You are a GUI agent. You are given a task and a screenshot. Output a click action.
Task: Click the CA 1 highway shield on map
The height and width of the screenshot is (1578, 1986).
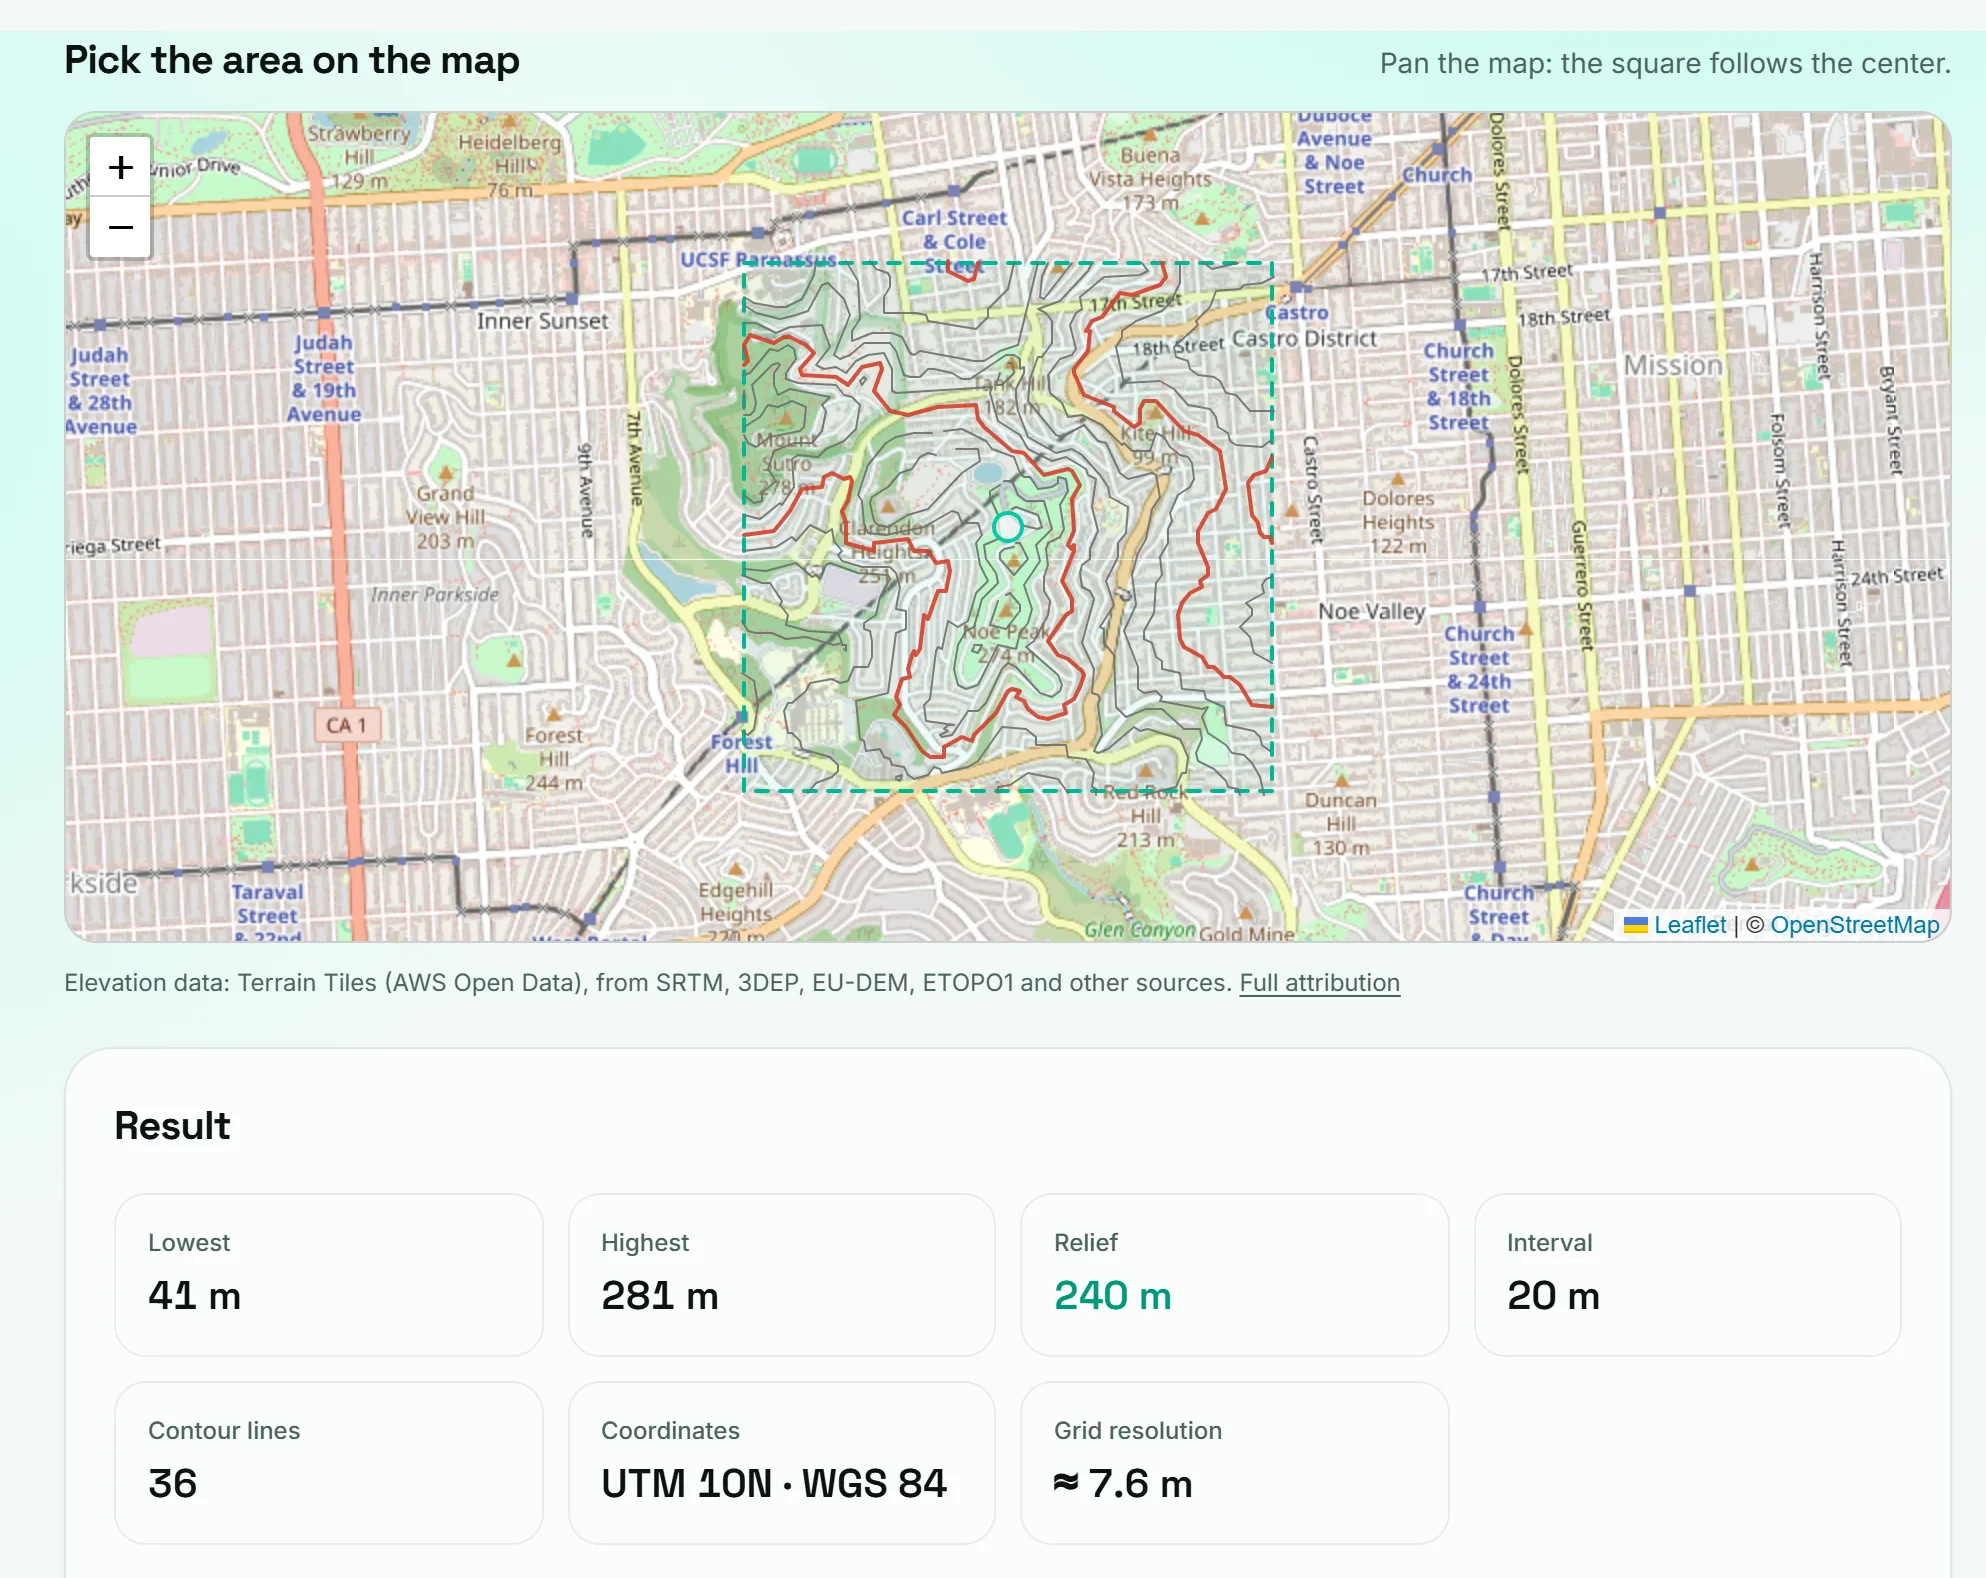[346, 725]
